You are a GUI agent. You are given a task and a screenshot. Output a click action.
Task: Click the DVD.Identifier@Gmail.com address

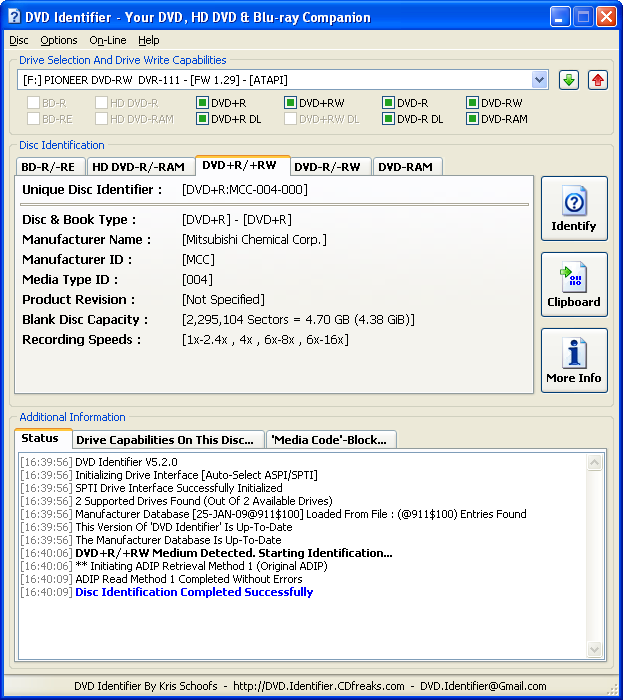coord(483,686)
